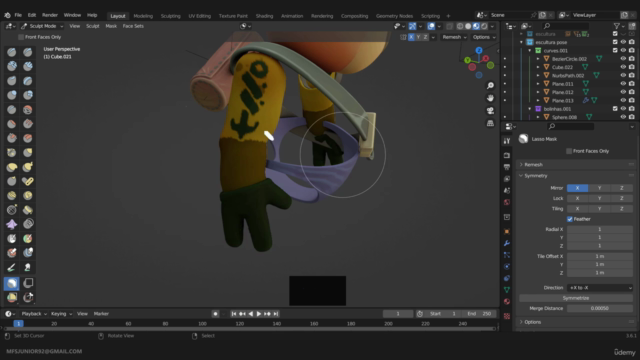Click the End frame 250 field

480,313
